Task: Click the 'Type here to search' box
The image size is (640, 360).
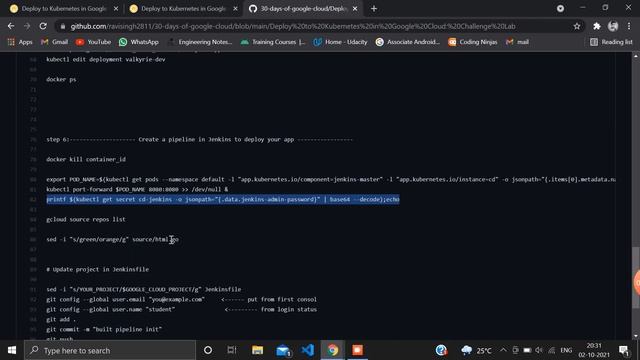Action: pos(110,350)
